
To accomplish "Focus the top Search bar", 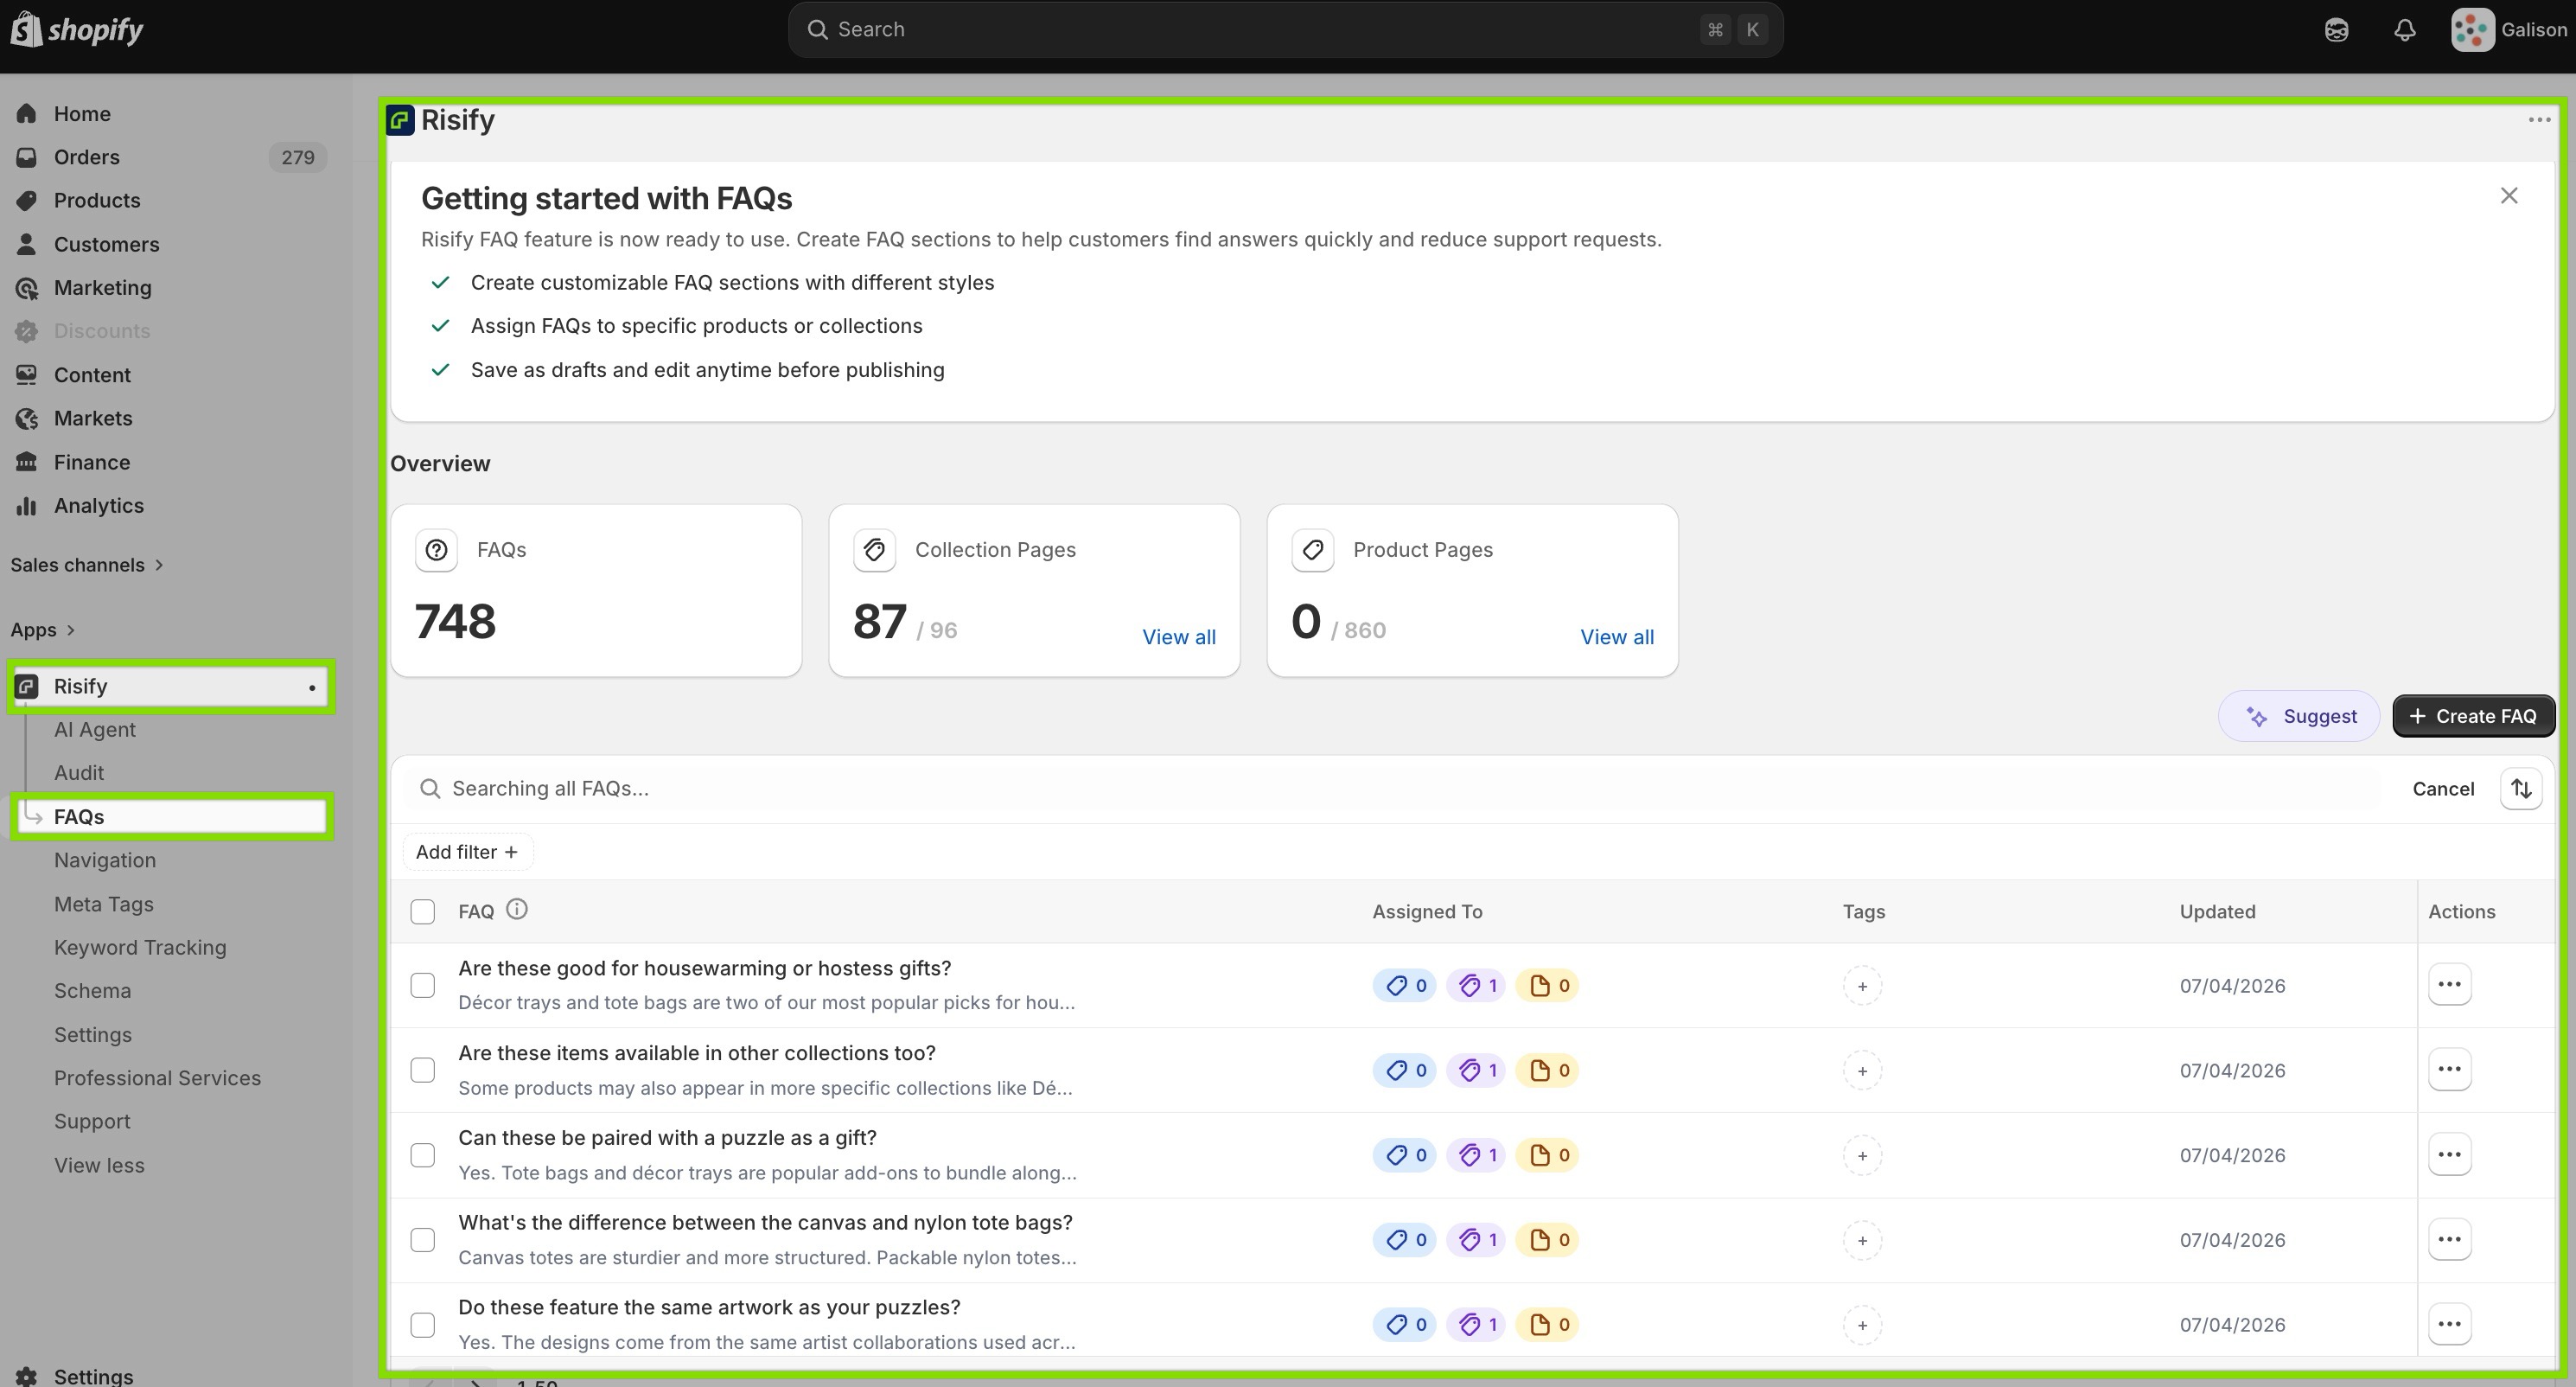I will 1285,30.
